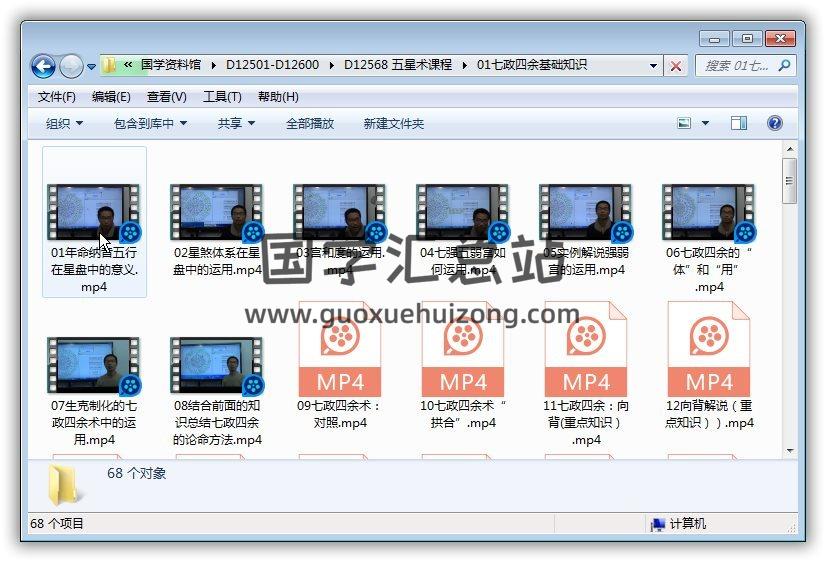Click the change view icon
The height and width of the screenshot is (562, 826).
(x=684, y=123)
